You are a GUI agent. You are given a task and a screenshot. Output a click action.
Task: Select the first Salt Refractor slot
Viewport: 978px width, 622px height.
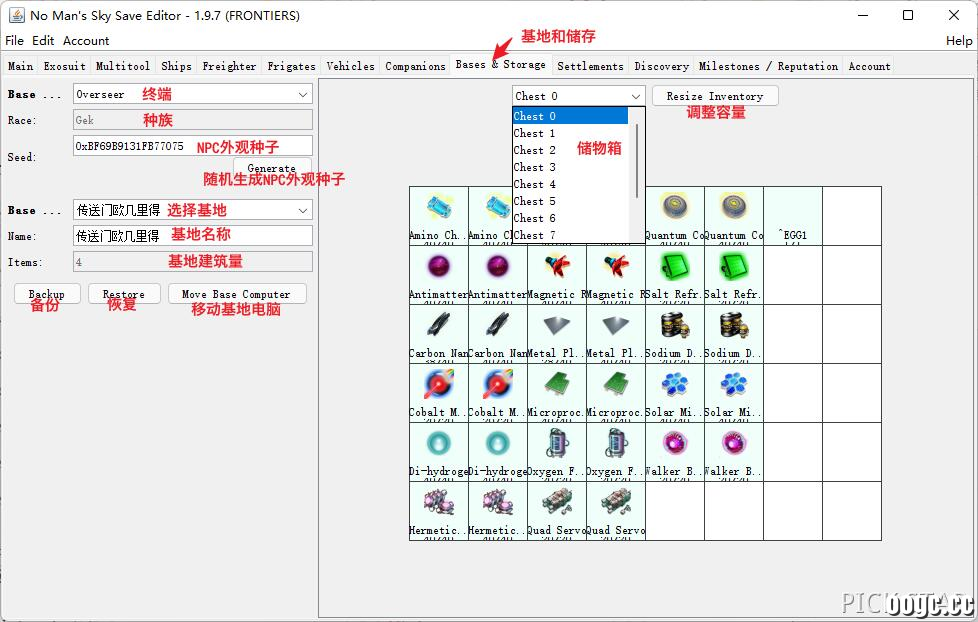point(674,275)
